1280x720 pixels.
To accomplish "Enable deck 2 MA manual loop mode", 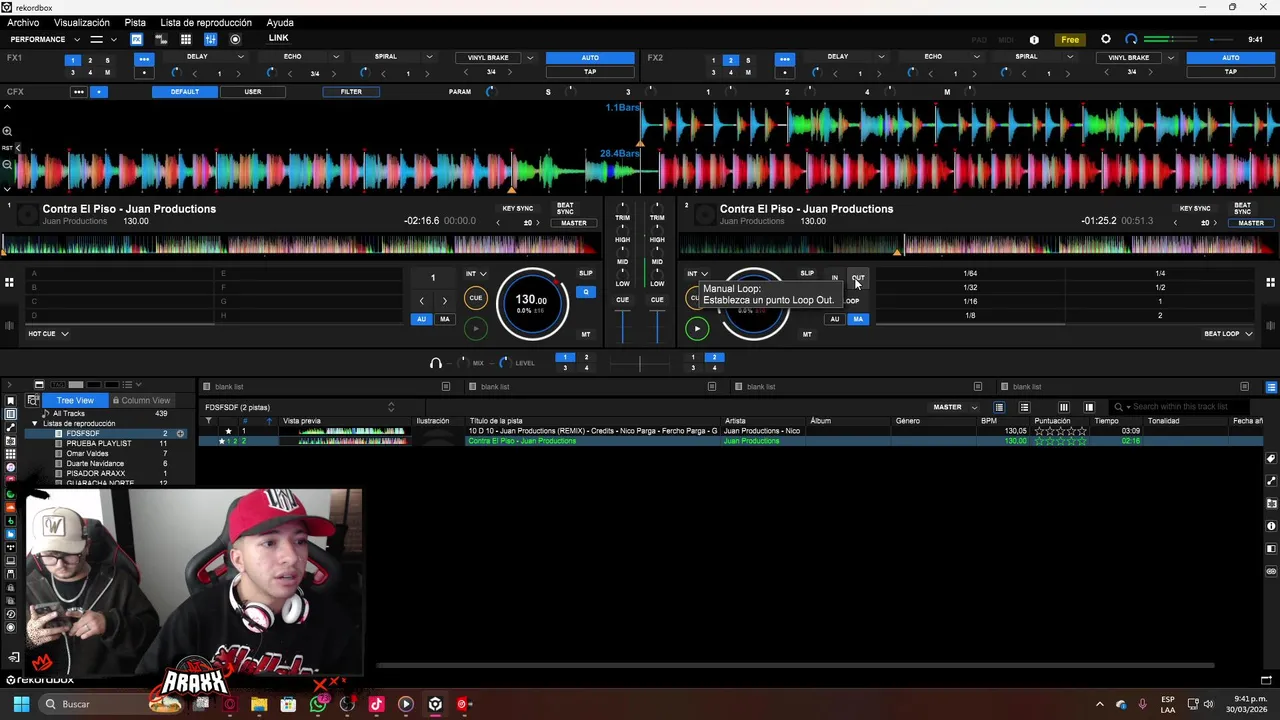I will click(858, 319).
